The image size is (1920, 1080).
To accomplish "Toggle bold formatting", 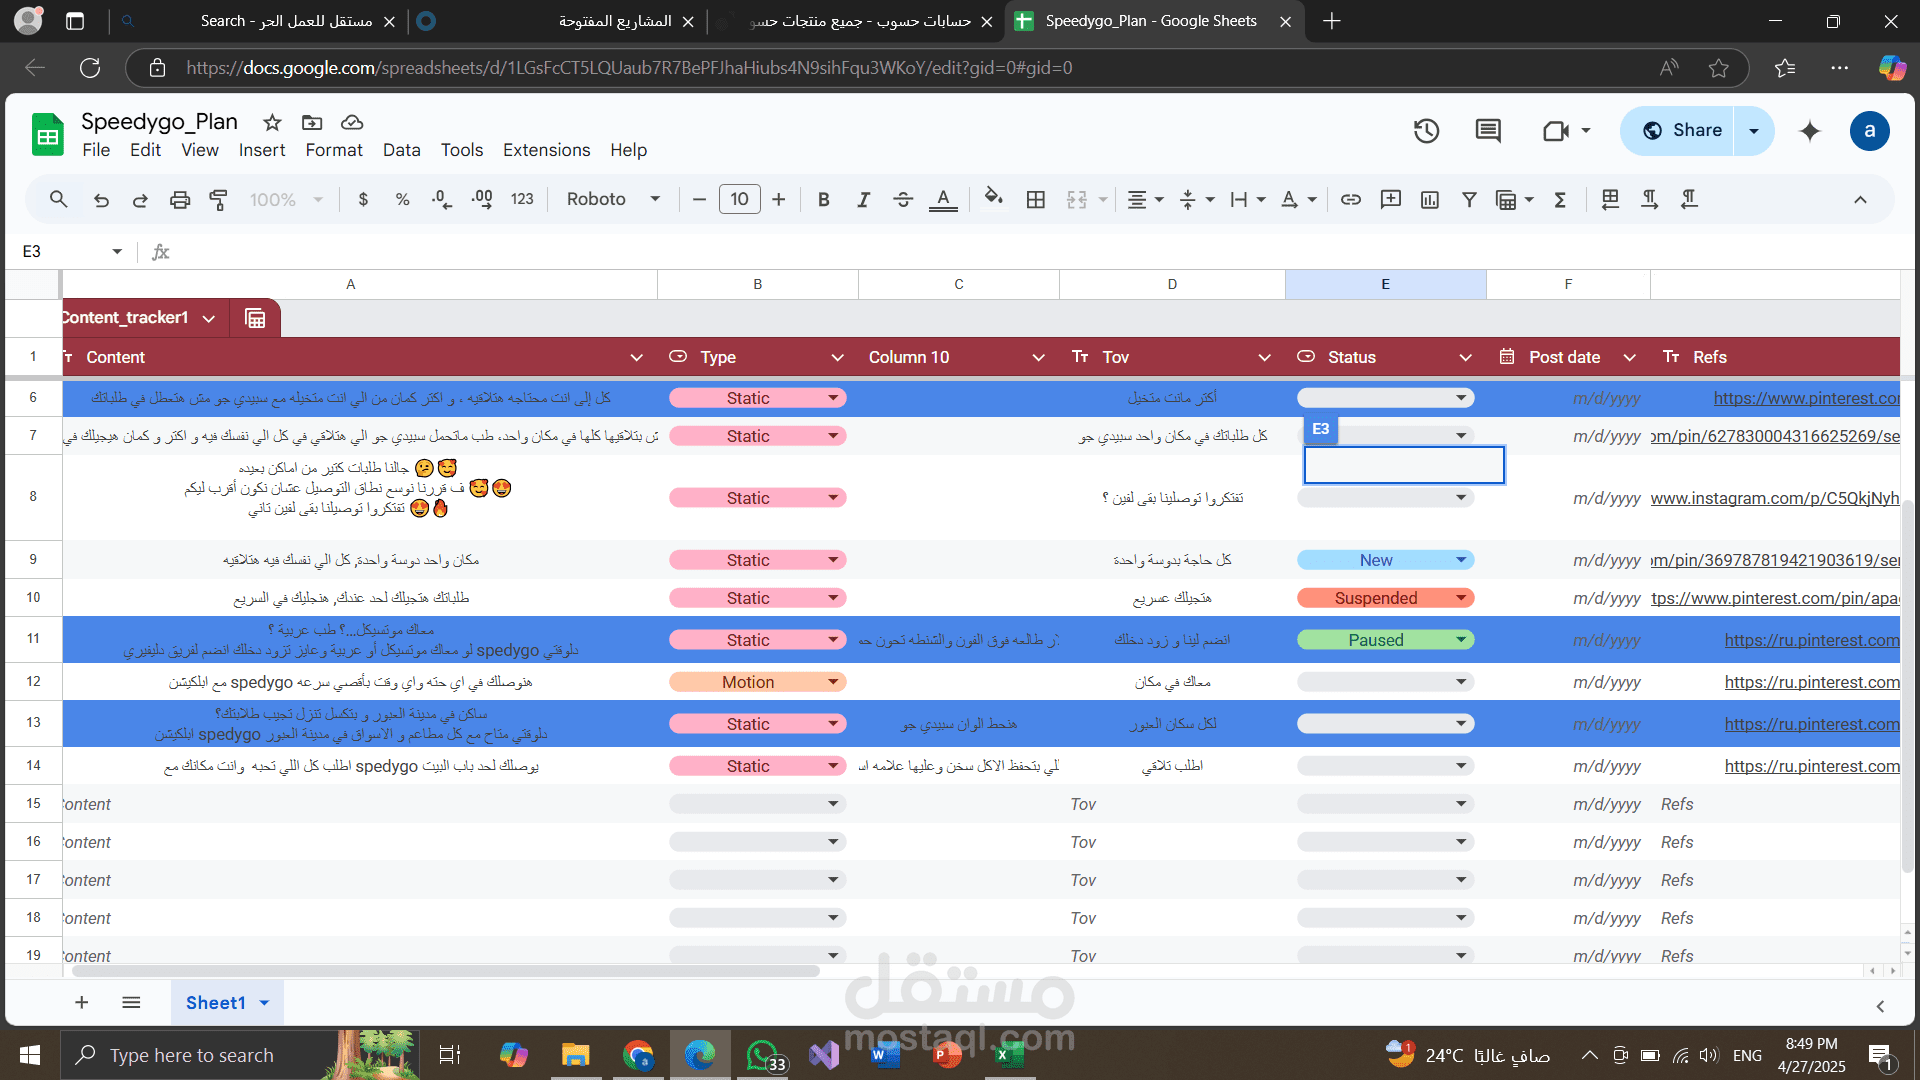I will click(x=823, y=199).
